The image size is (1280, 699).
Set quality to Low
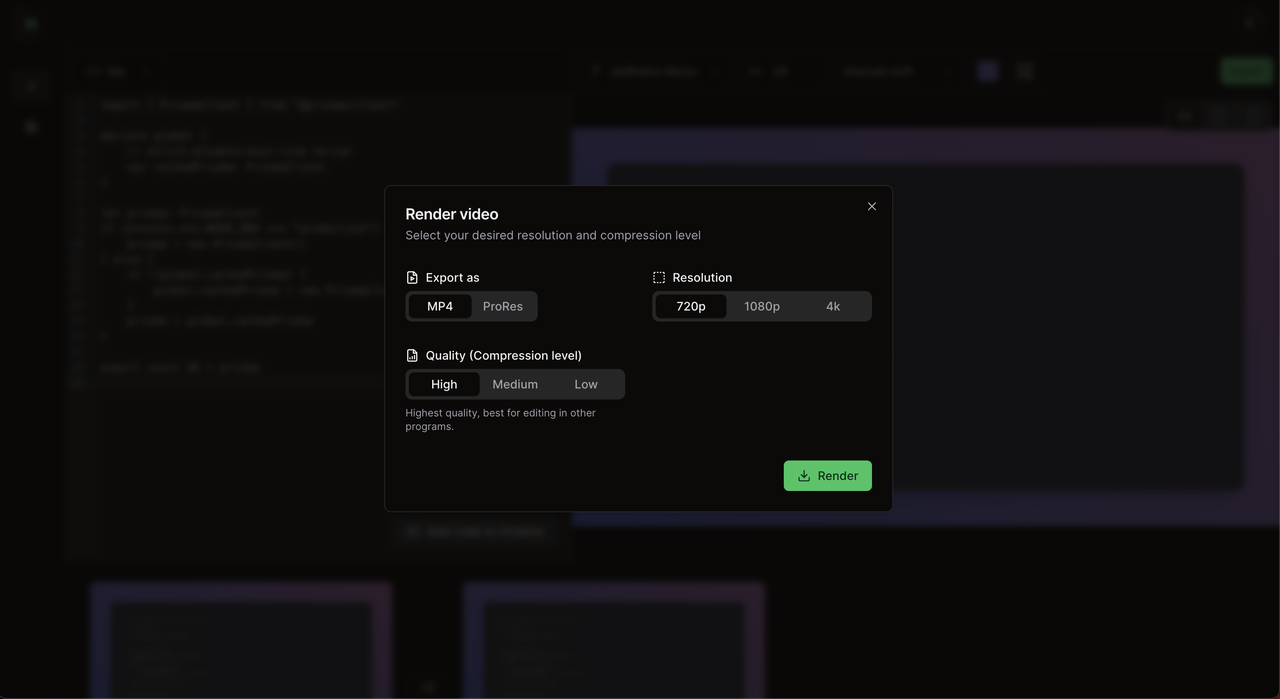586,384
